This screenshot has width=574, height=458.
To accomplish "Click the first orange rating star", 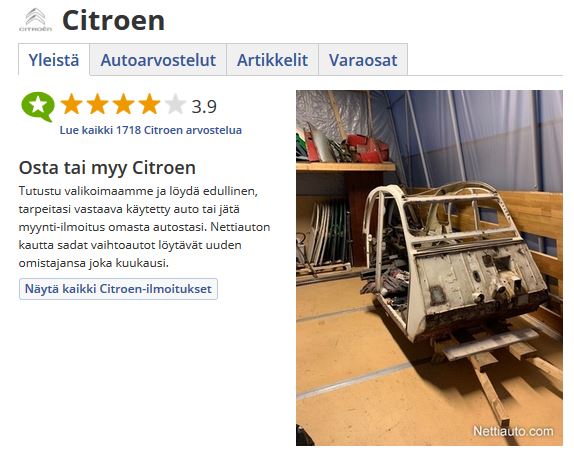I will [x=71, y=104].
